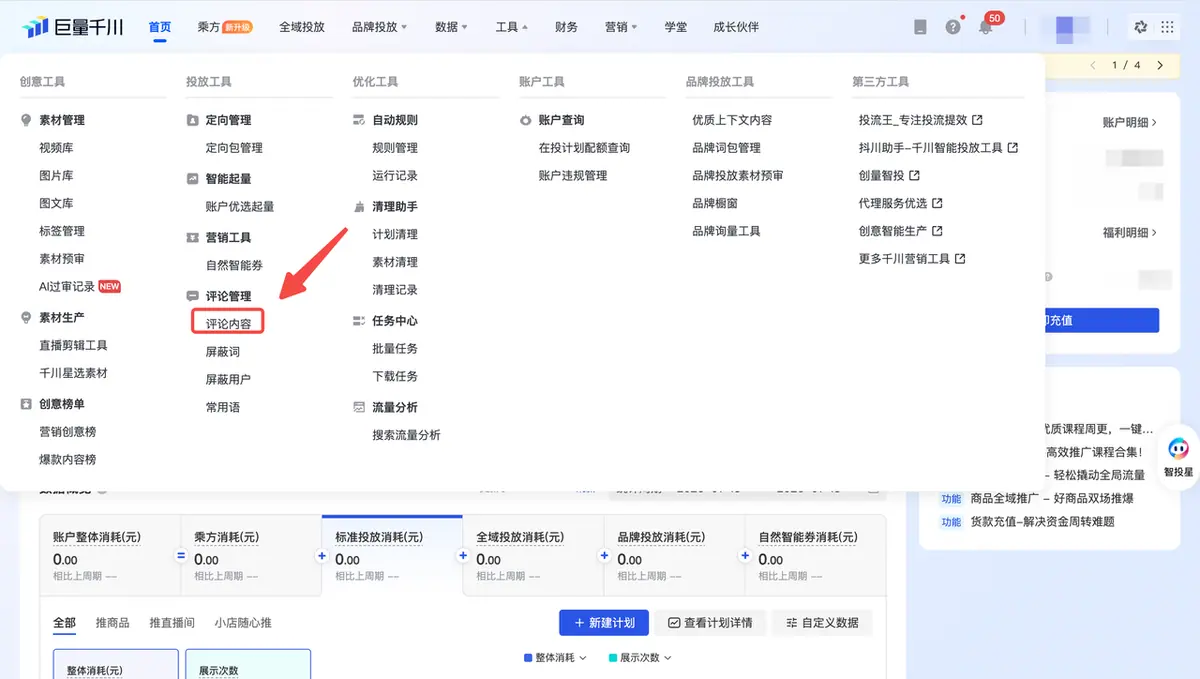Open 屏蔽词 item
1200x679 pixels.
(223, 352)
